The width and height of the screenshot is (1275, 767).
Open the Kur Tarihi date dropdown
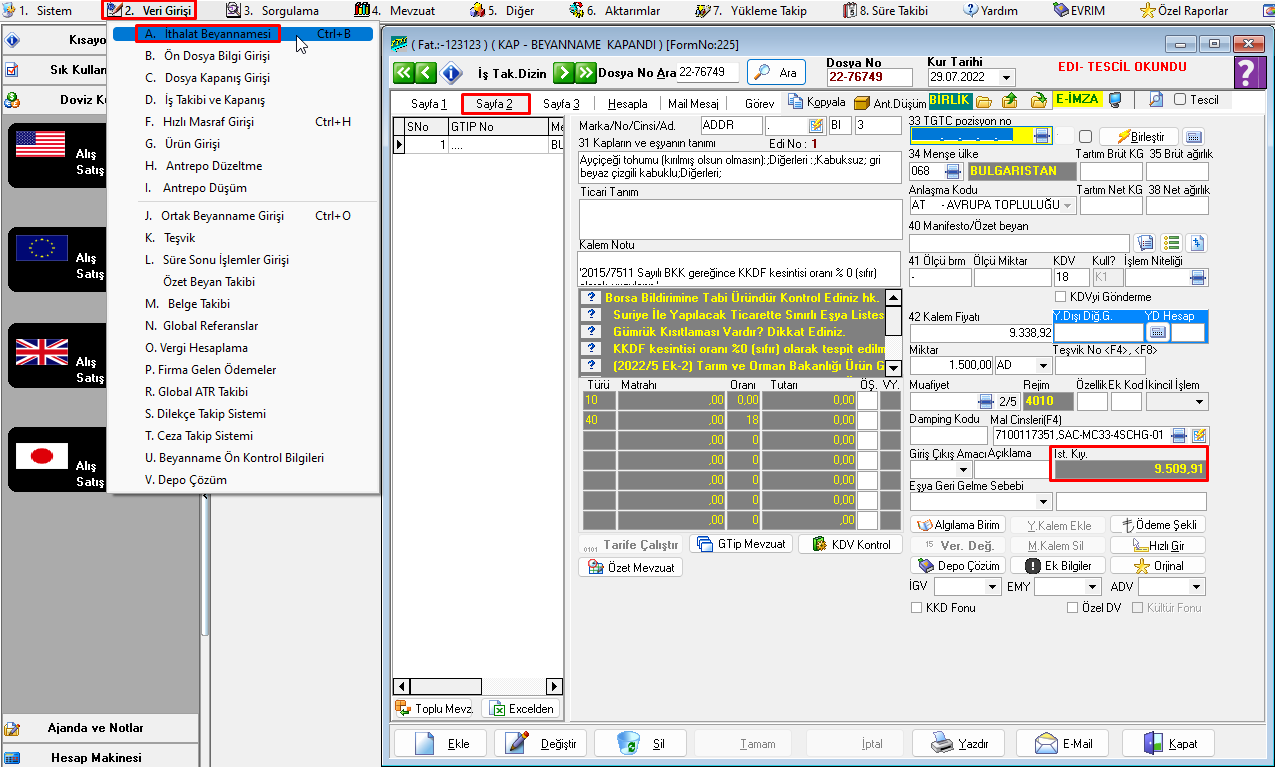[x=1006, y=77]
